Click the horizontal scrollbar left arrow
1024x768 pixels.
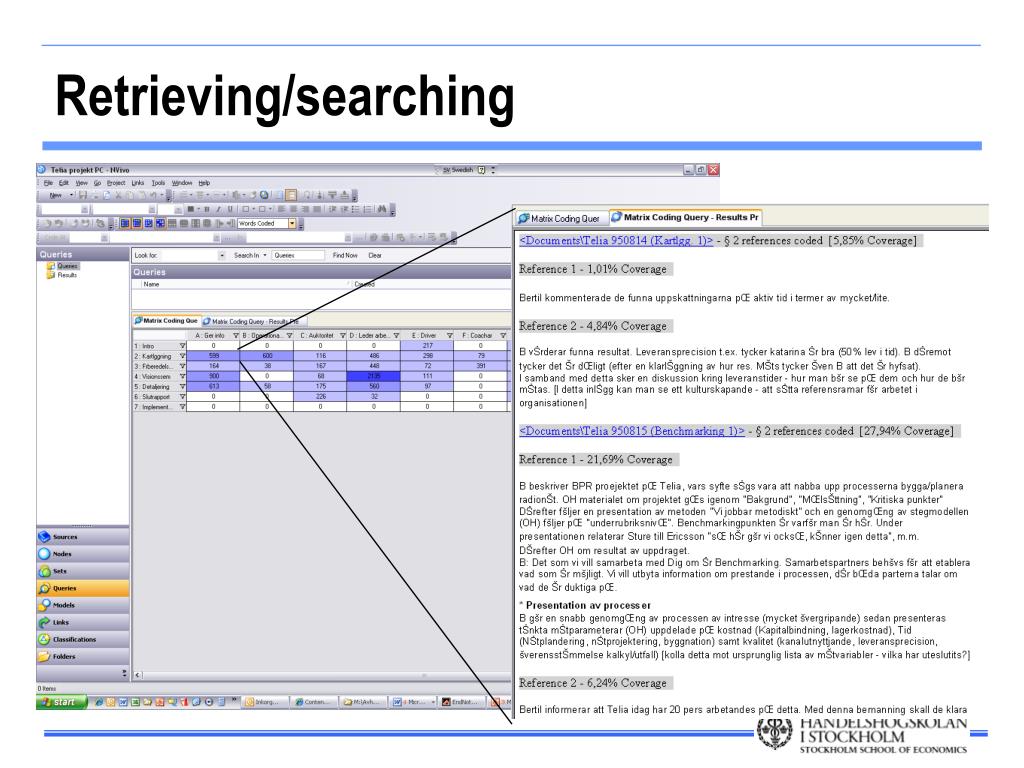point(137,675)
